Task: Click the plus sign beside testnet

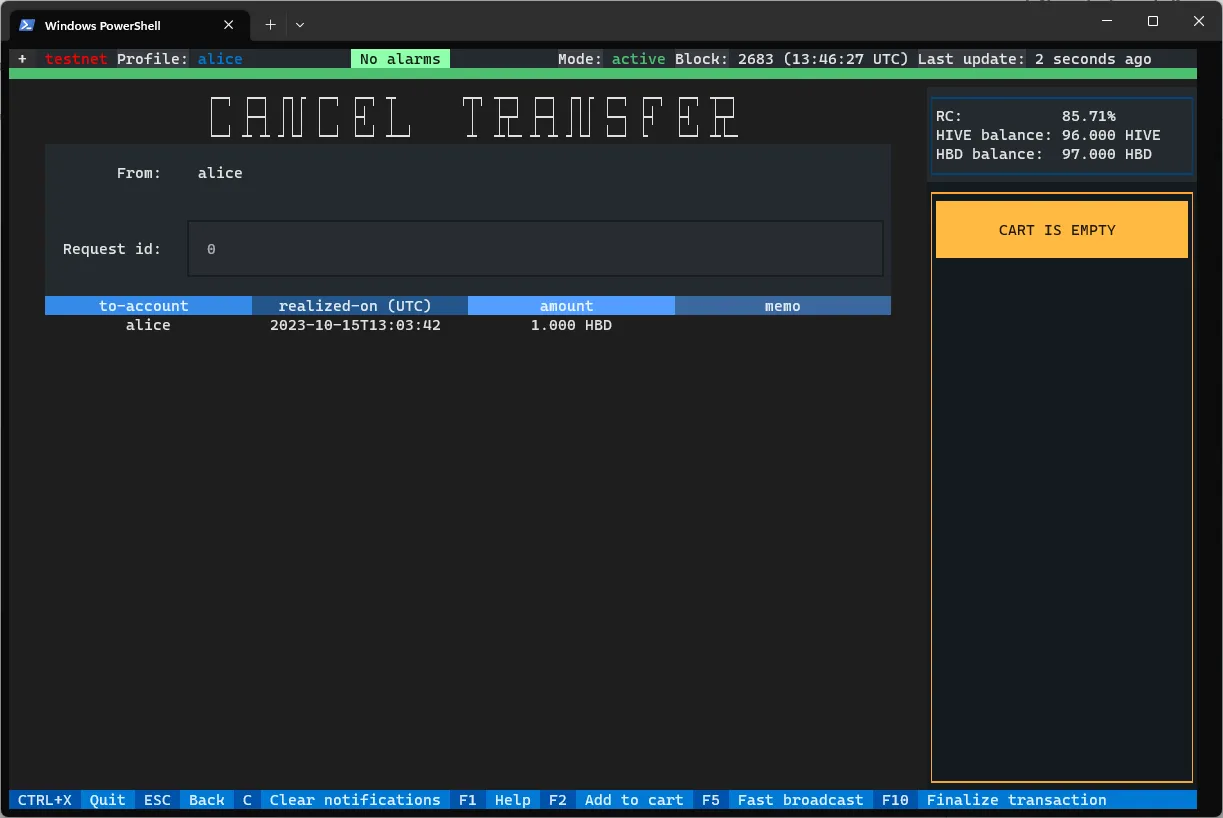Action: (x=22, y=59)
